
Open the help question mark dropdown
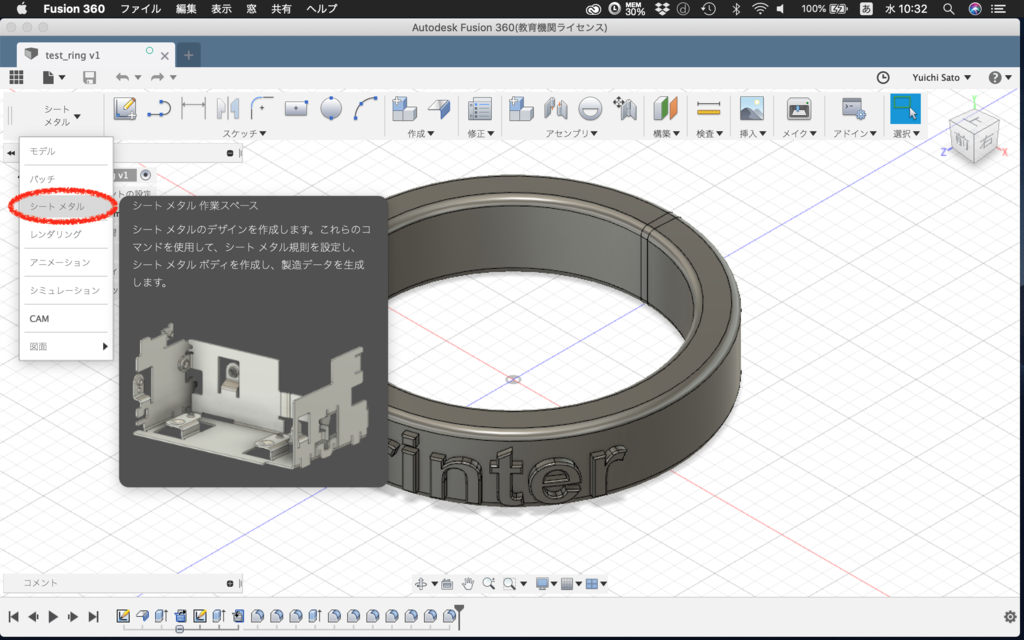[1000, 77]
